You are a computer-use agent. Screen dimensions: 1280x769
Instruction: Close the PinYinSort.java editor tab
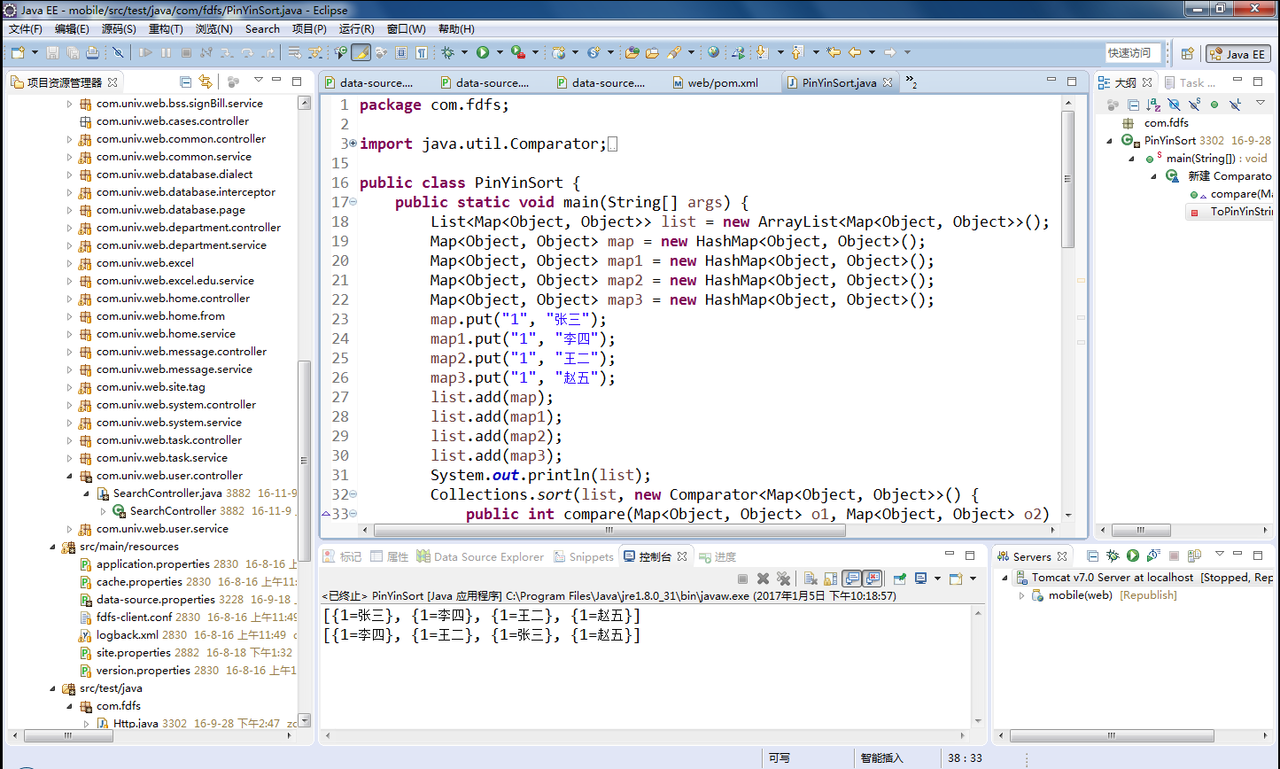point(887,83)
